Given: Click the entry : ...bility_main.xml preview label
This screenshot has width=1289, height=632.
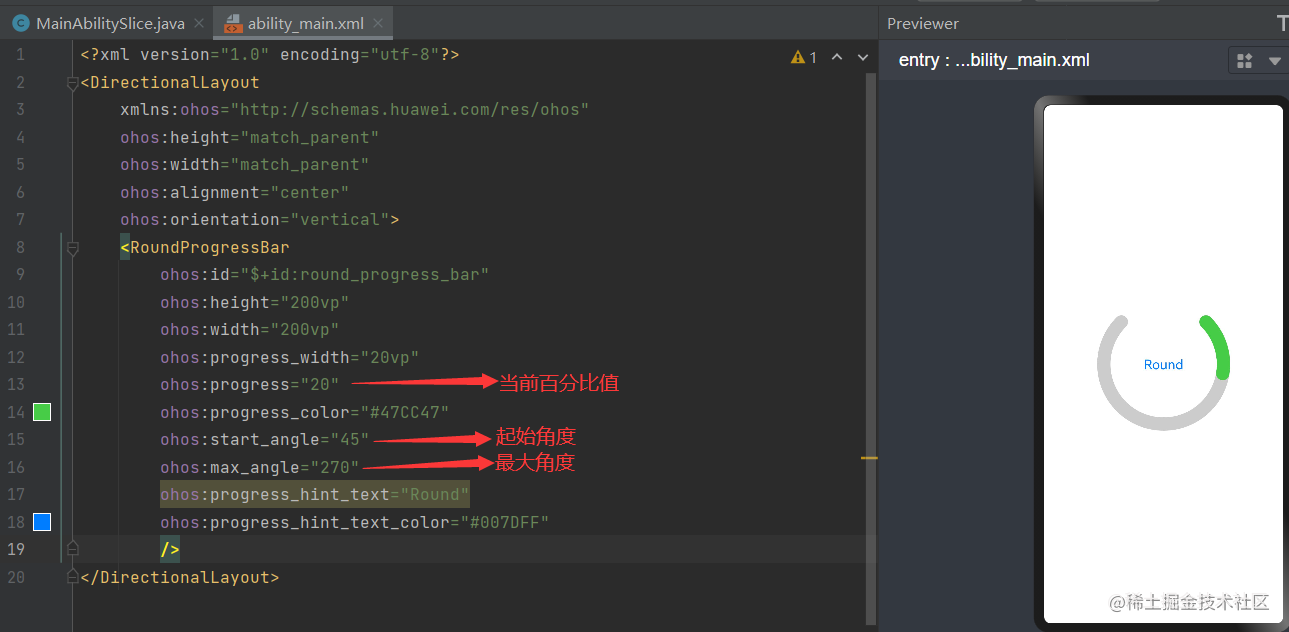Looking at the screenshot, I should pyautogui.click(x=994, y=60).
